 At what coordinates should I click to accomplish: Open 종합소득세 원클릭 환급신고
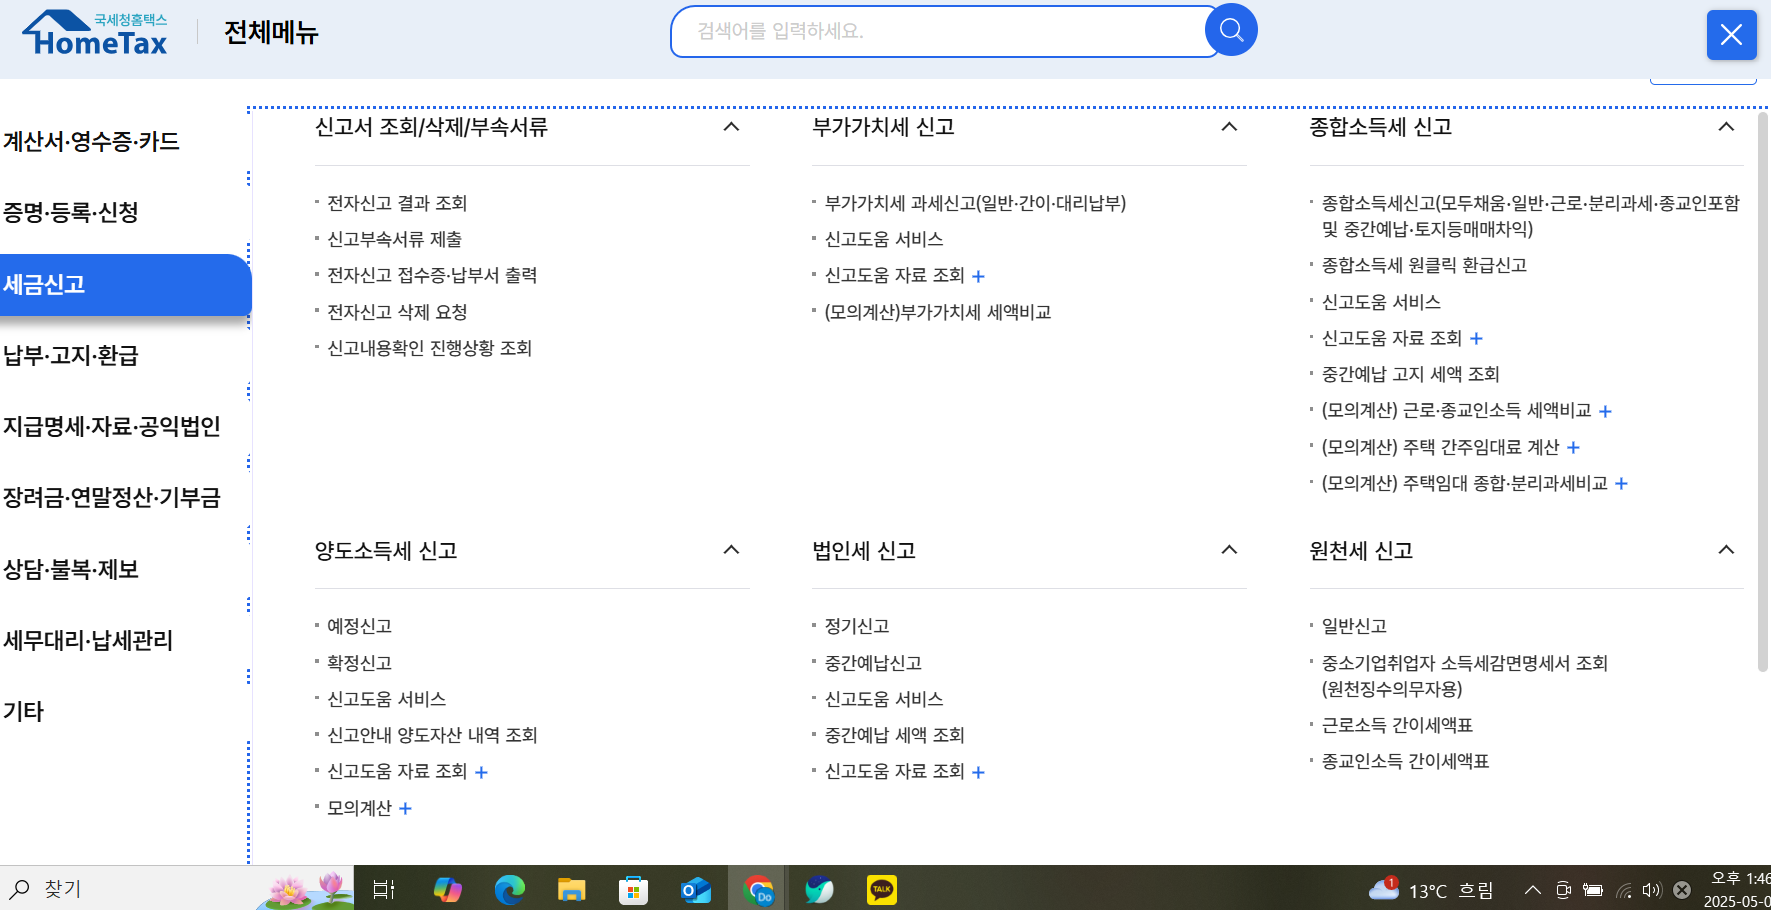(1425, 265)
